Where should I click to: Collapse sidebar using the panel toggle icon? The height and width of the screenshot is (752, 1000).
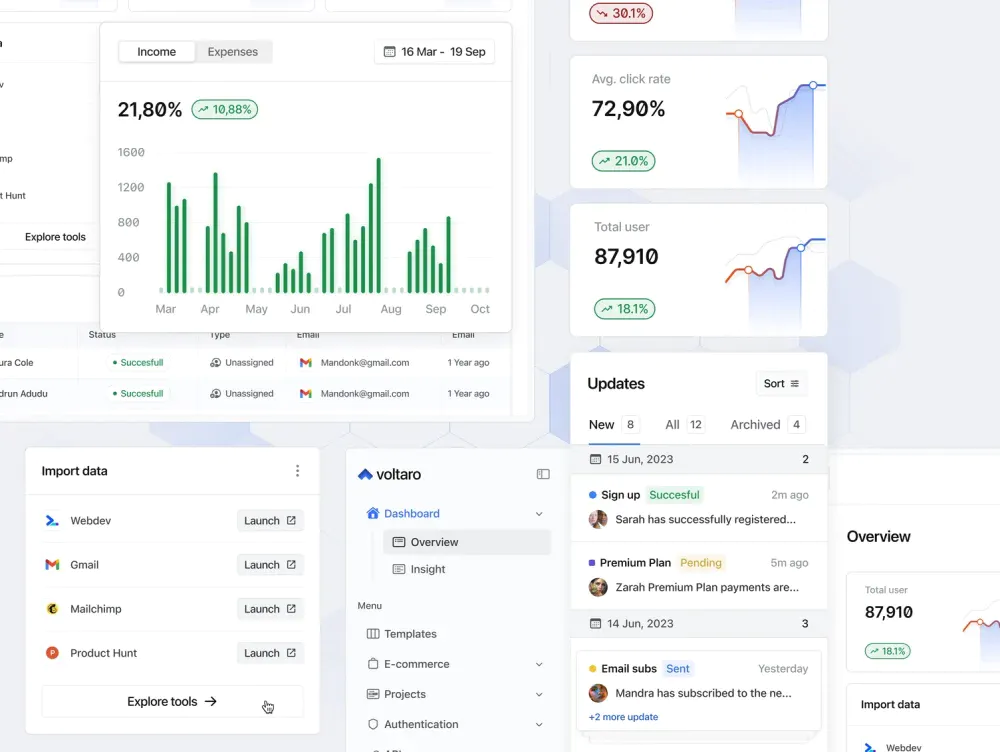(x=543, y=474)
